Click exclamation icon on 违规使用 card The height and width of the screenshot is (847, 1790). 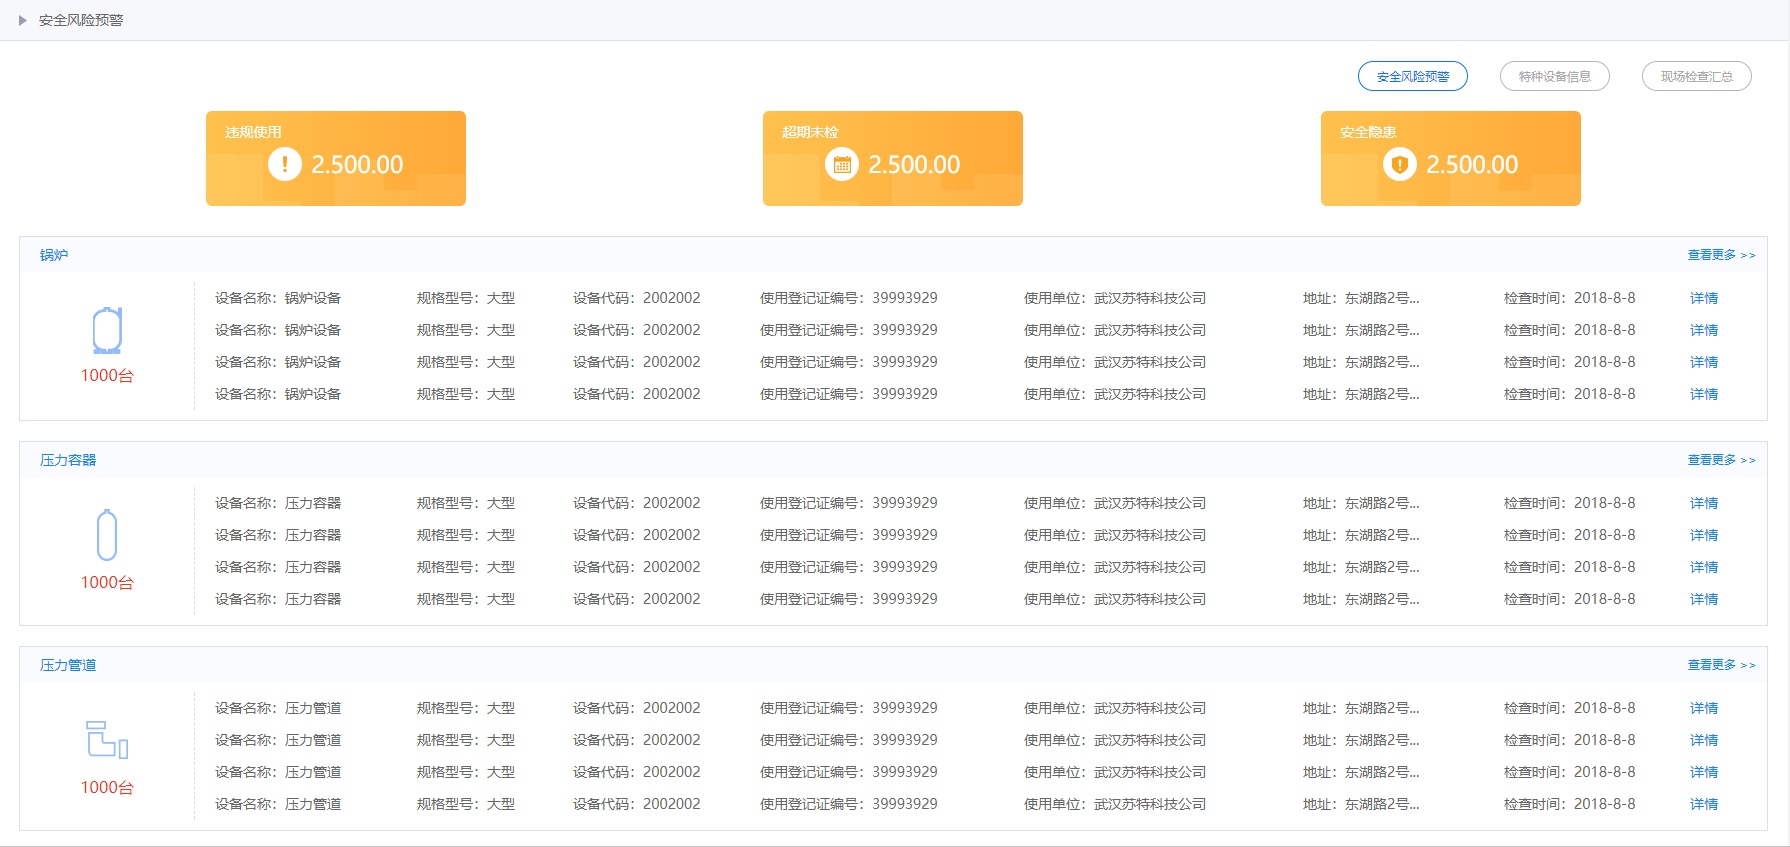285,164
